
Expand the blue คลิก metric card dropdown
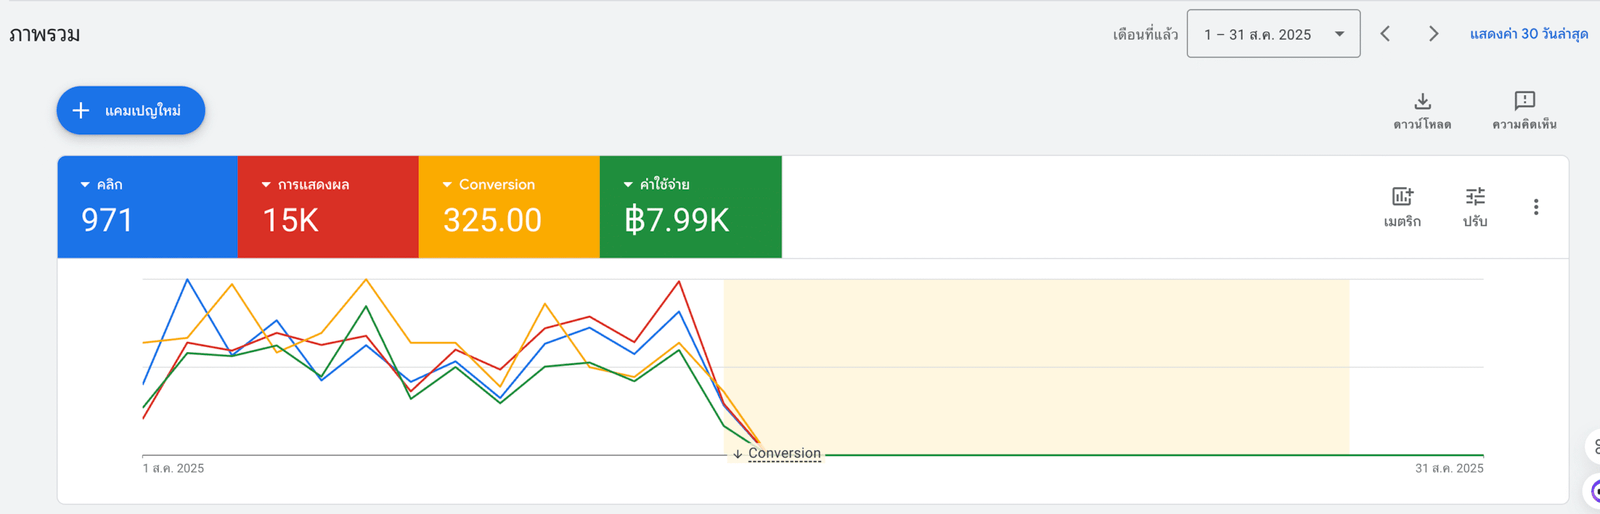[85, 185]
